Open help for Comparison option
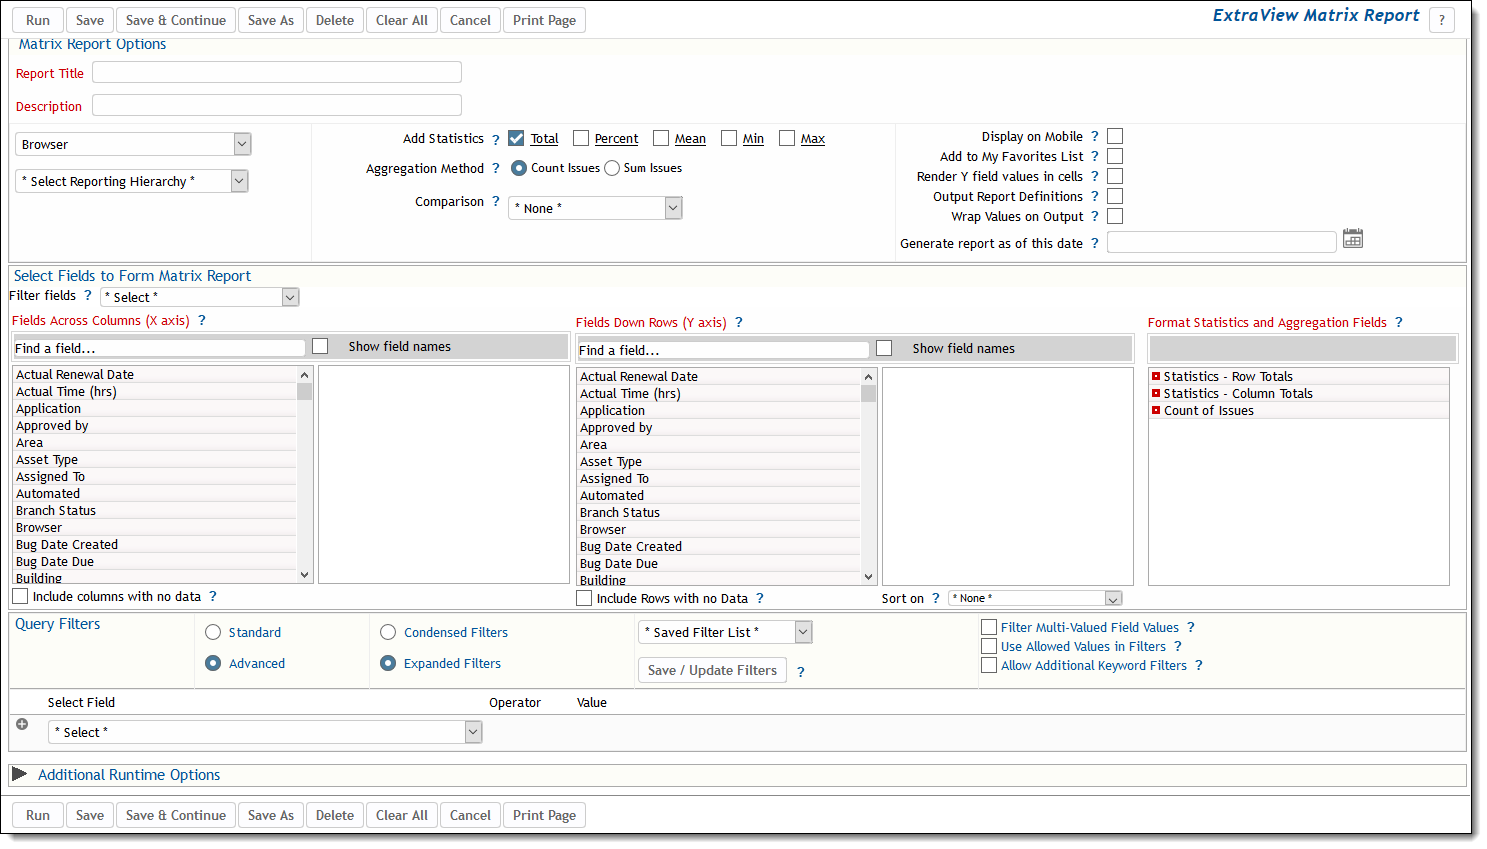 (x=495, y=201)
